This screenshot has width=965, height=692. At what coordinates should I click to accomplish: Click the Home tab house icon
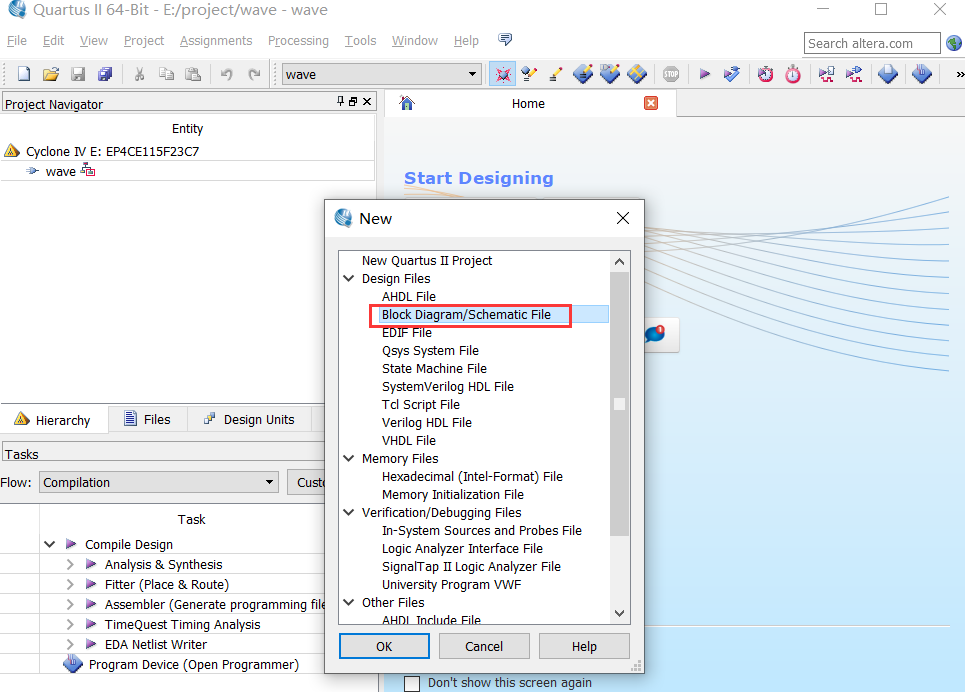407,103
